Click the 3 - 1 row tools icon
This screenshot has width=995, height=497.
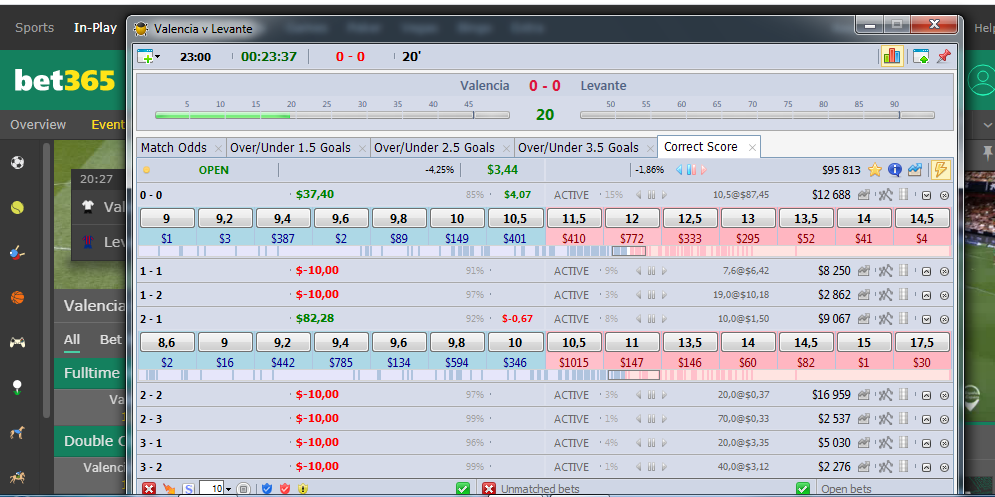(x=885, y=443)
